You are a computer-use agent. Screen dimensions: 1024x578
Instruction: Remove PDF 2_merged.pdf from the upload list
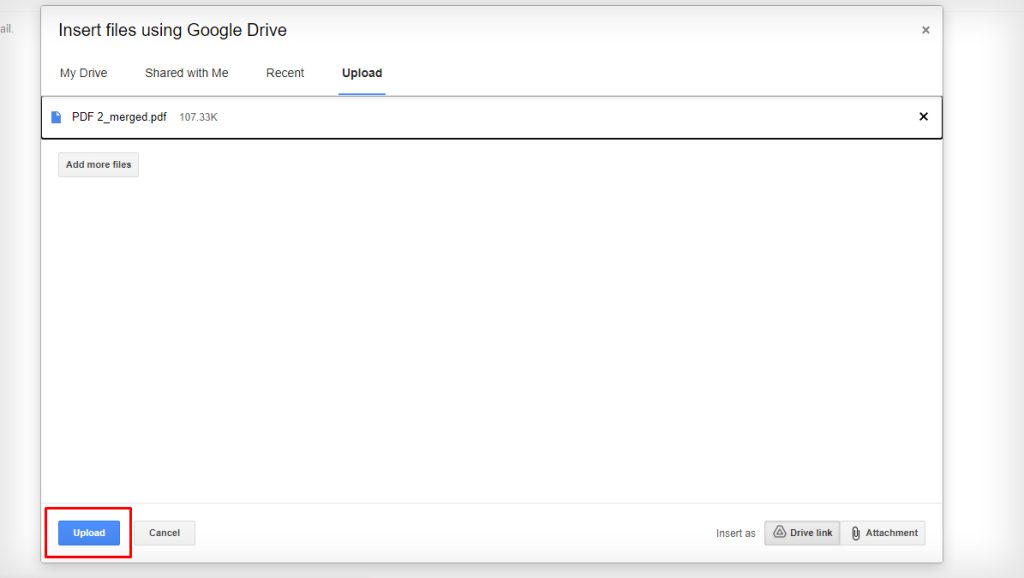click(x=923, y=116)
